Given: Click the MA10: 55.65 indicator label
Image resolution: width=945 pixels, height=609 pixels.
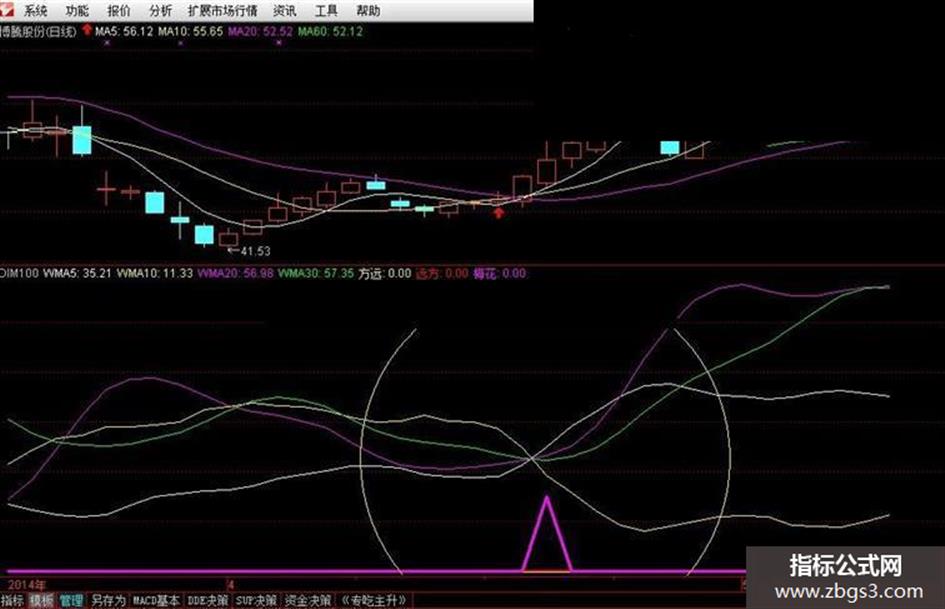Looking at the screenshot, I should point(190,31).
